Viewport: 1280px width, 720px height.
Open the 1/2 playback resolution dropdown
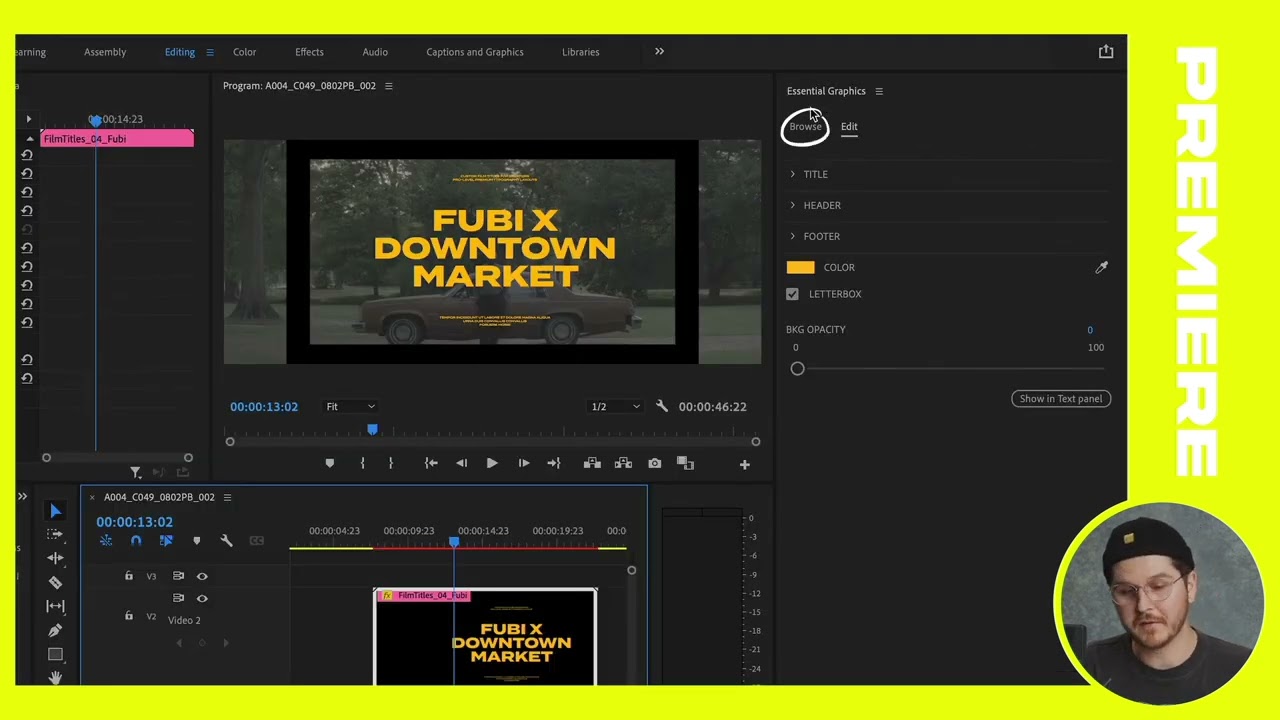(615, 406)
